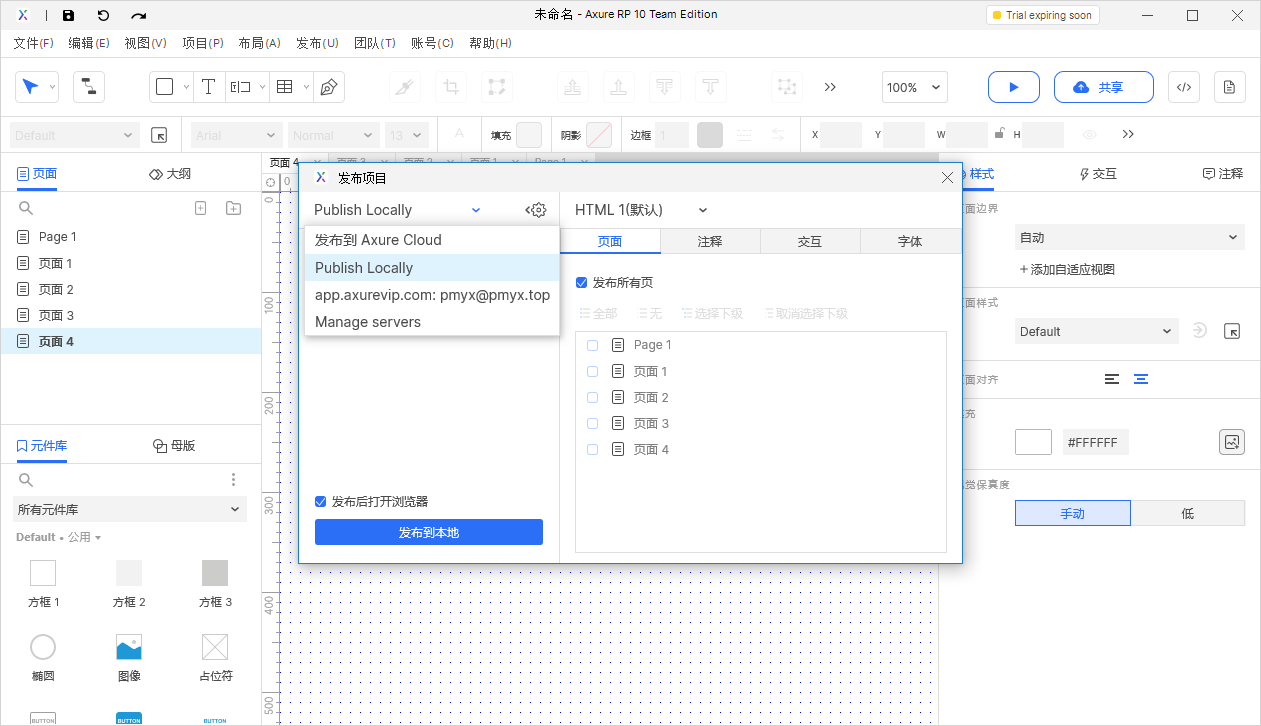The image size is (1261, 726).
Task: Open the 100% zoom level dropdown
Action: (913, 87)
